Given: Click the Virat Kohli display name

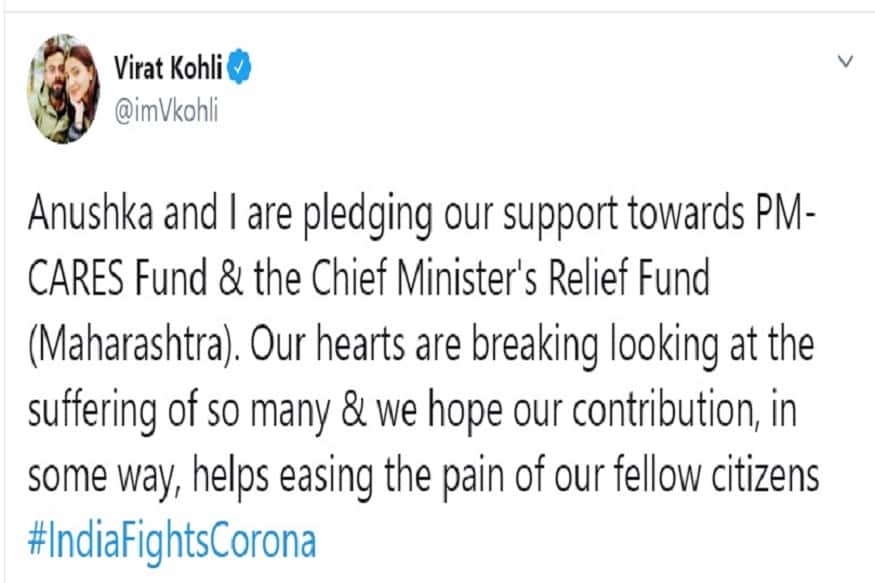Looking at the screenshot, I should 168,68.
